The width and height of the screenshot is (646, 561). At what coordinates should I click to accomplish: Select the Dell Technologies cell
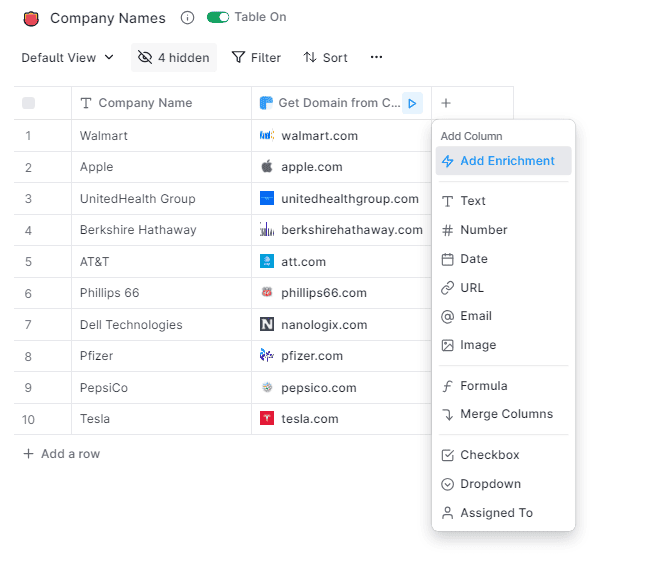point(162,325)
